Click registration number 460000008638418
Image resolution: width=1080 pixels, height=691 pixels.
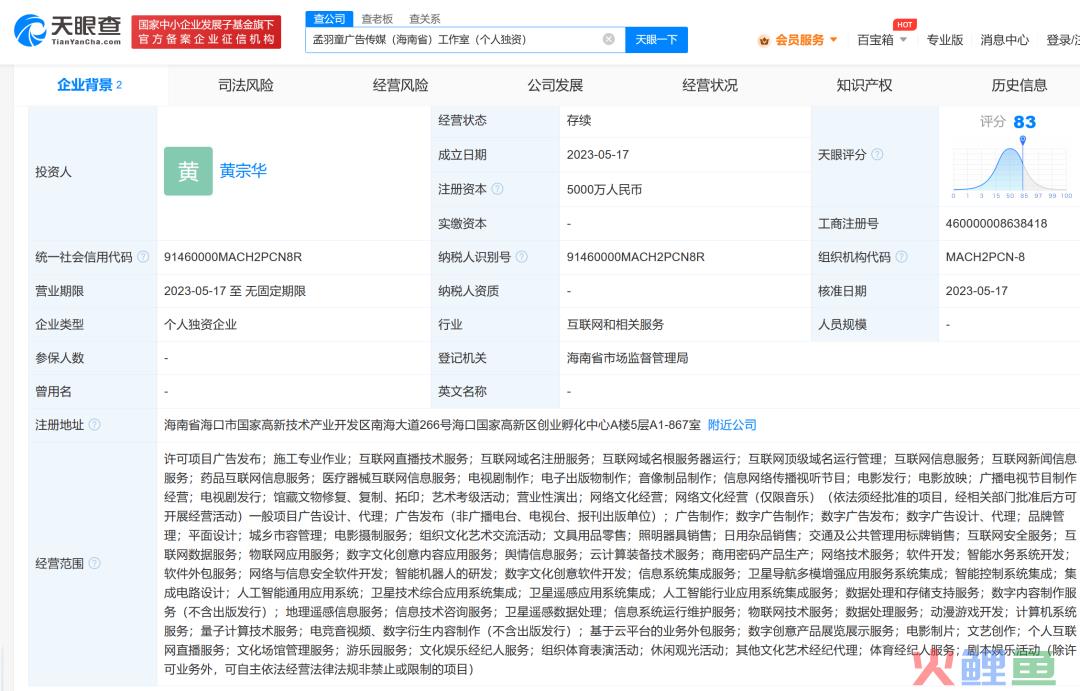click(996, 223)
